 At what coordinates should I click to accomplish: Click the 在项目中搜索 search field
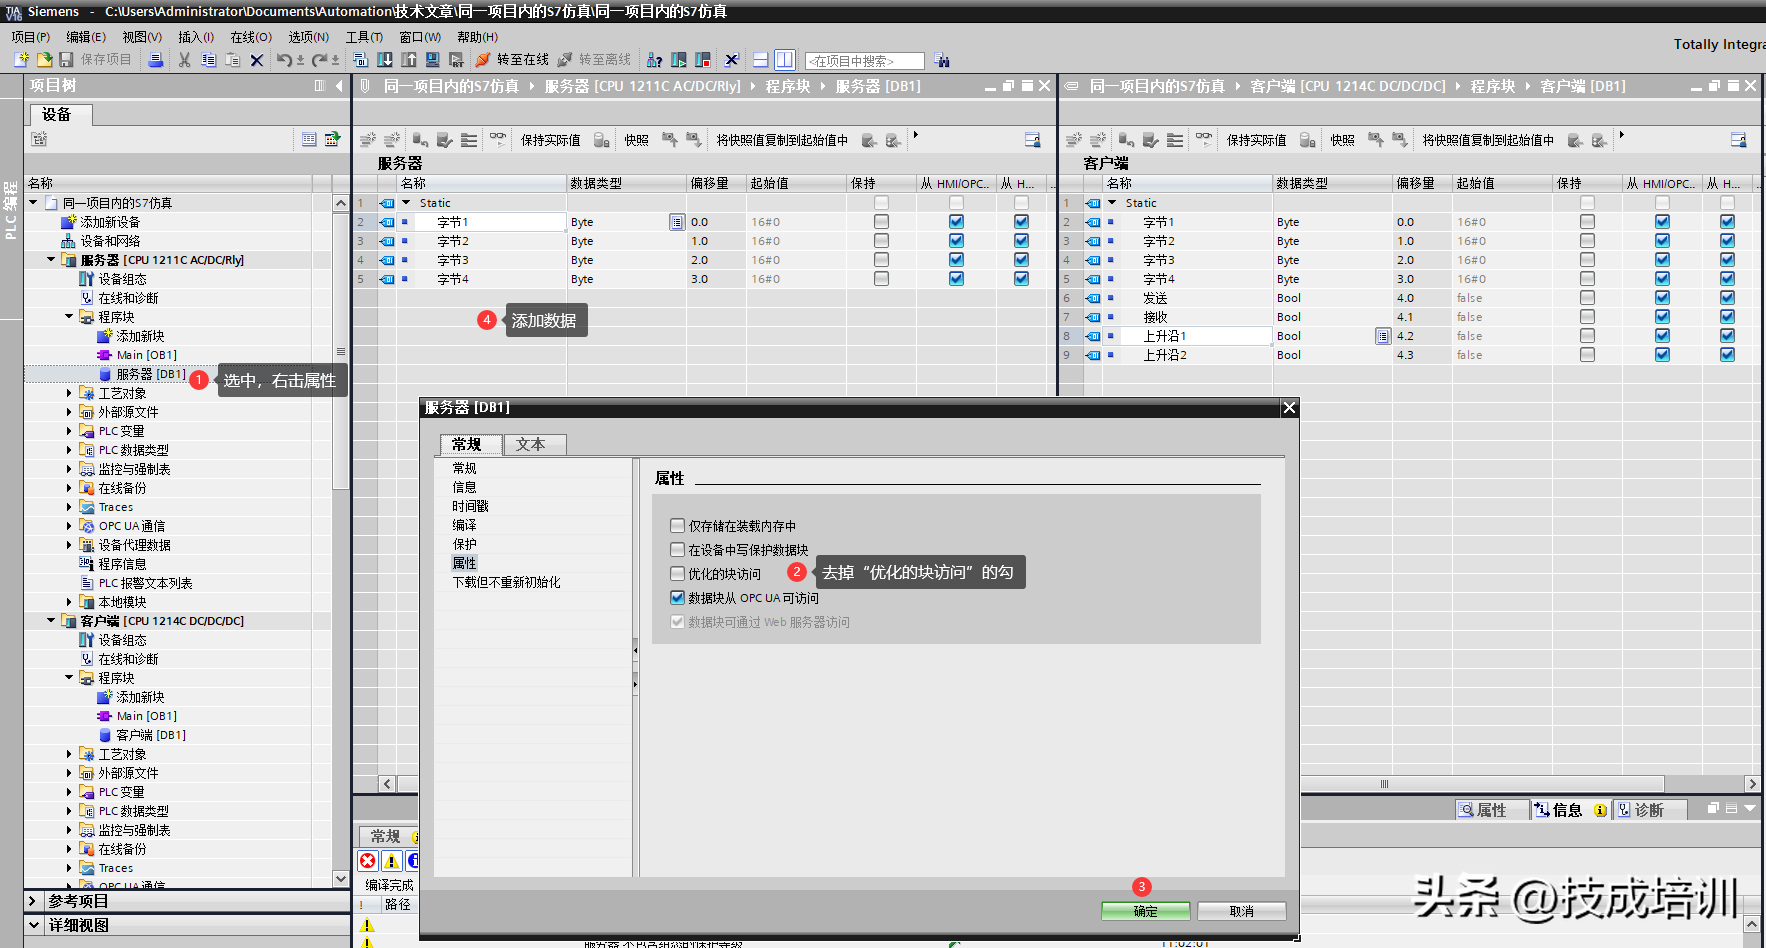click(x=864, y=61)
